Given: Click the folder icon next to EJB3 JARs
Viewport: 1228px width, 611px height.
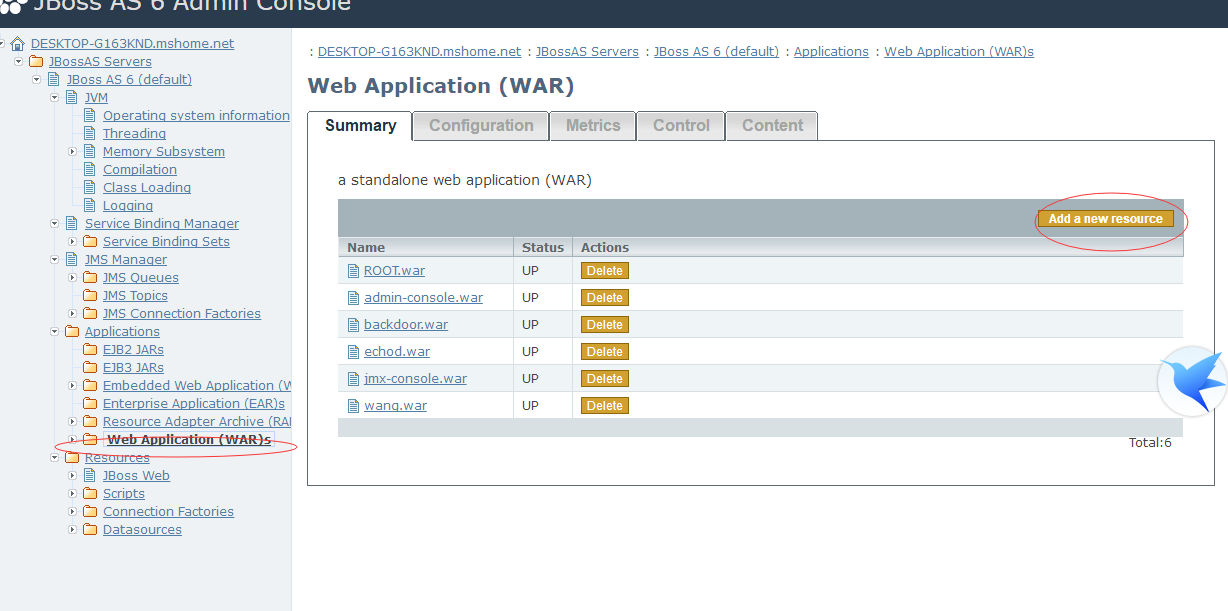Looking at the screenshot, I should pyautogui.click(x=90, y=368).
